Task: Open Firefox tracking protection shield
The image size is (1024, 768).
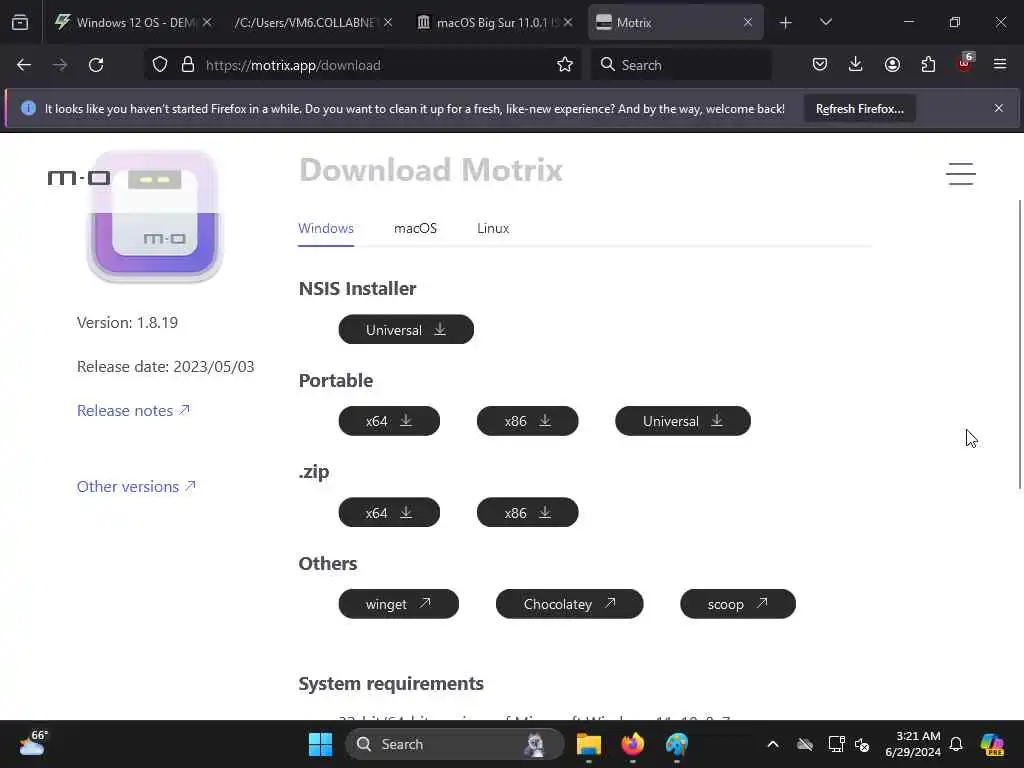Action: click(160, 65)
